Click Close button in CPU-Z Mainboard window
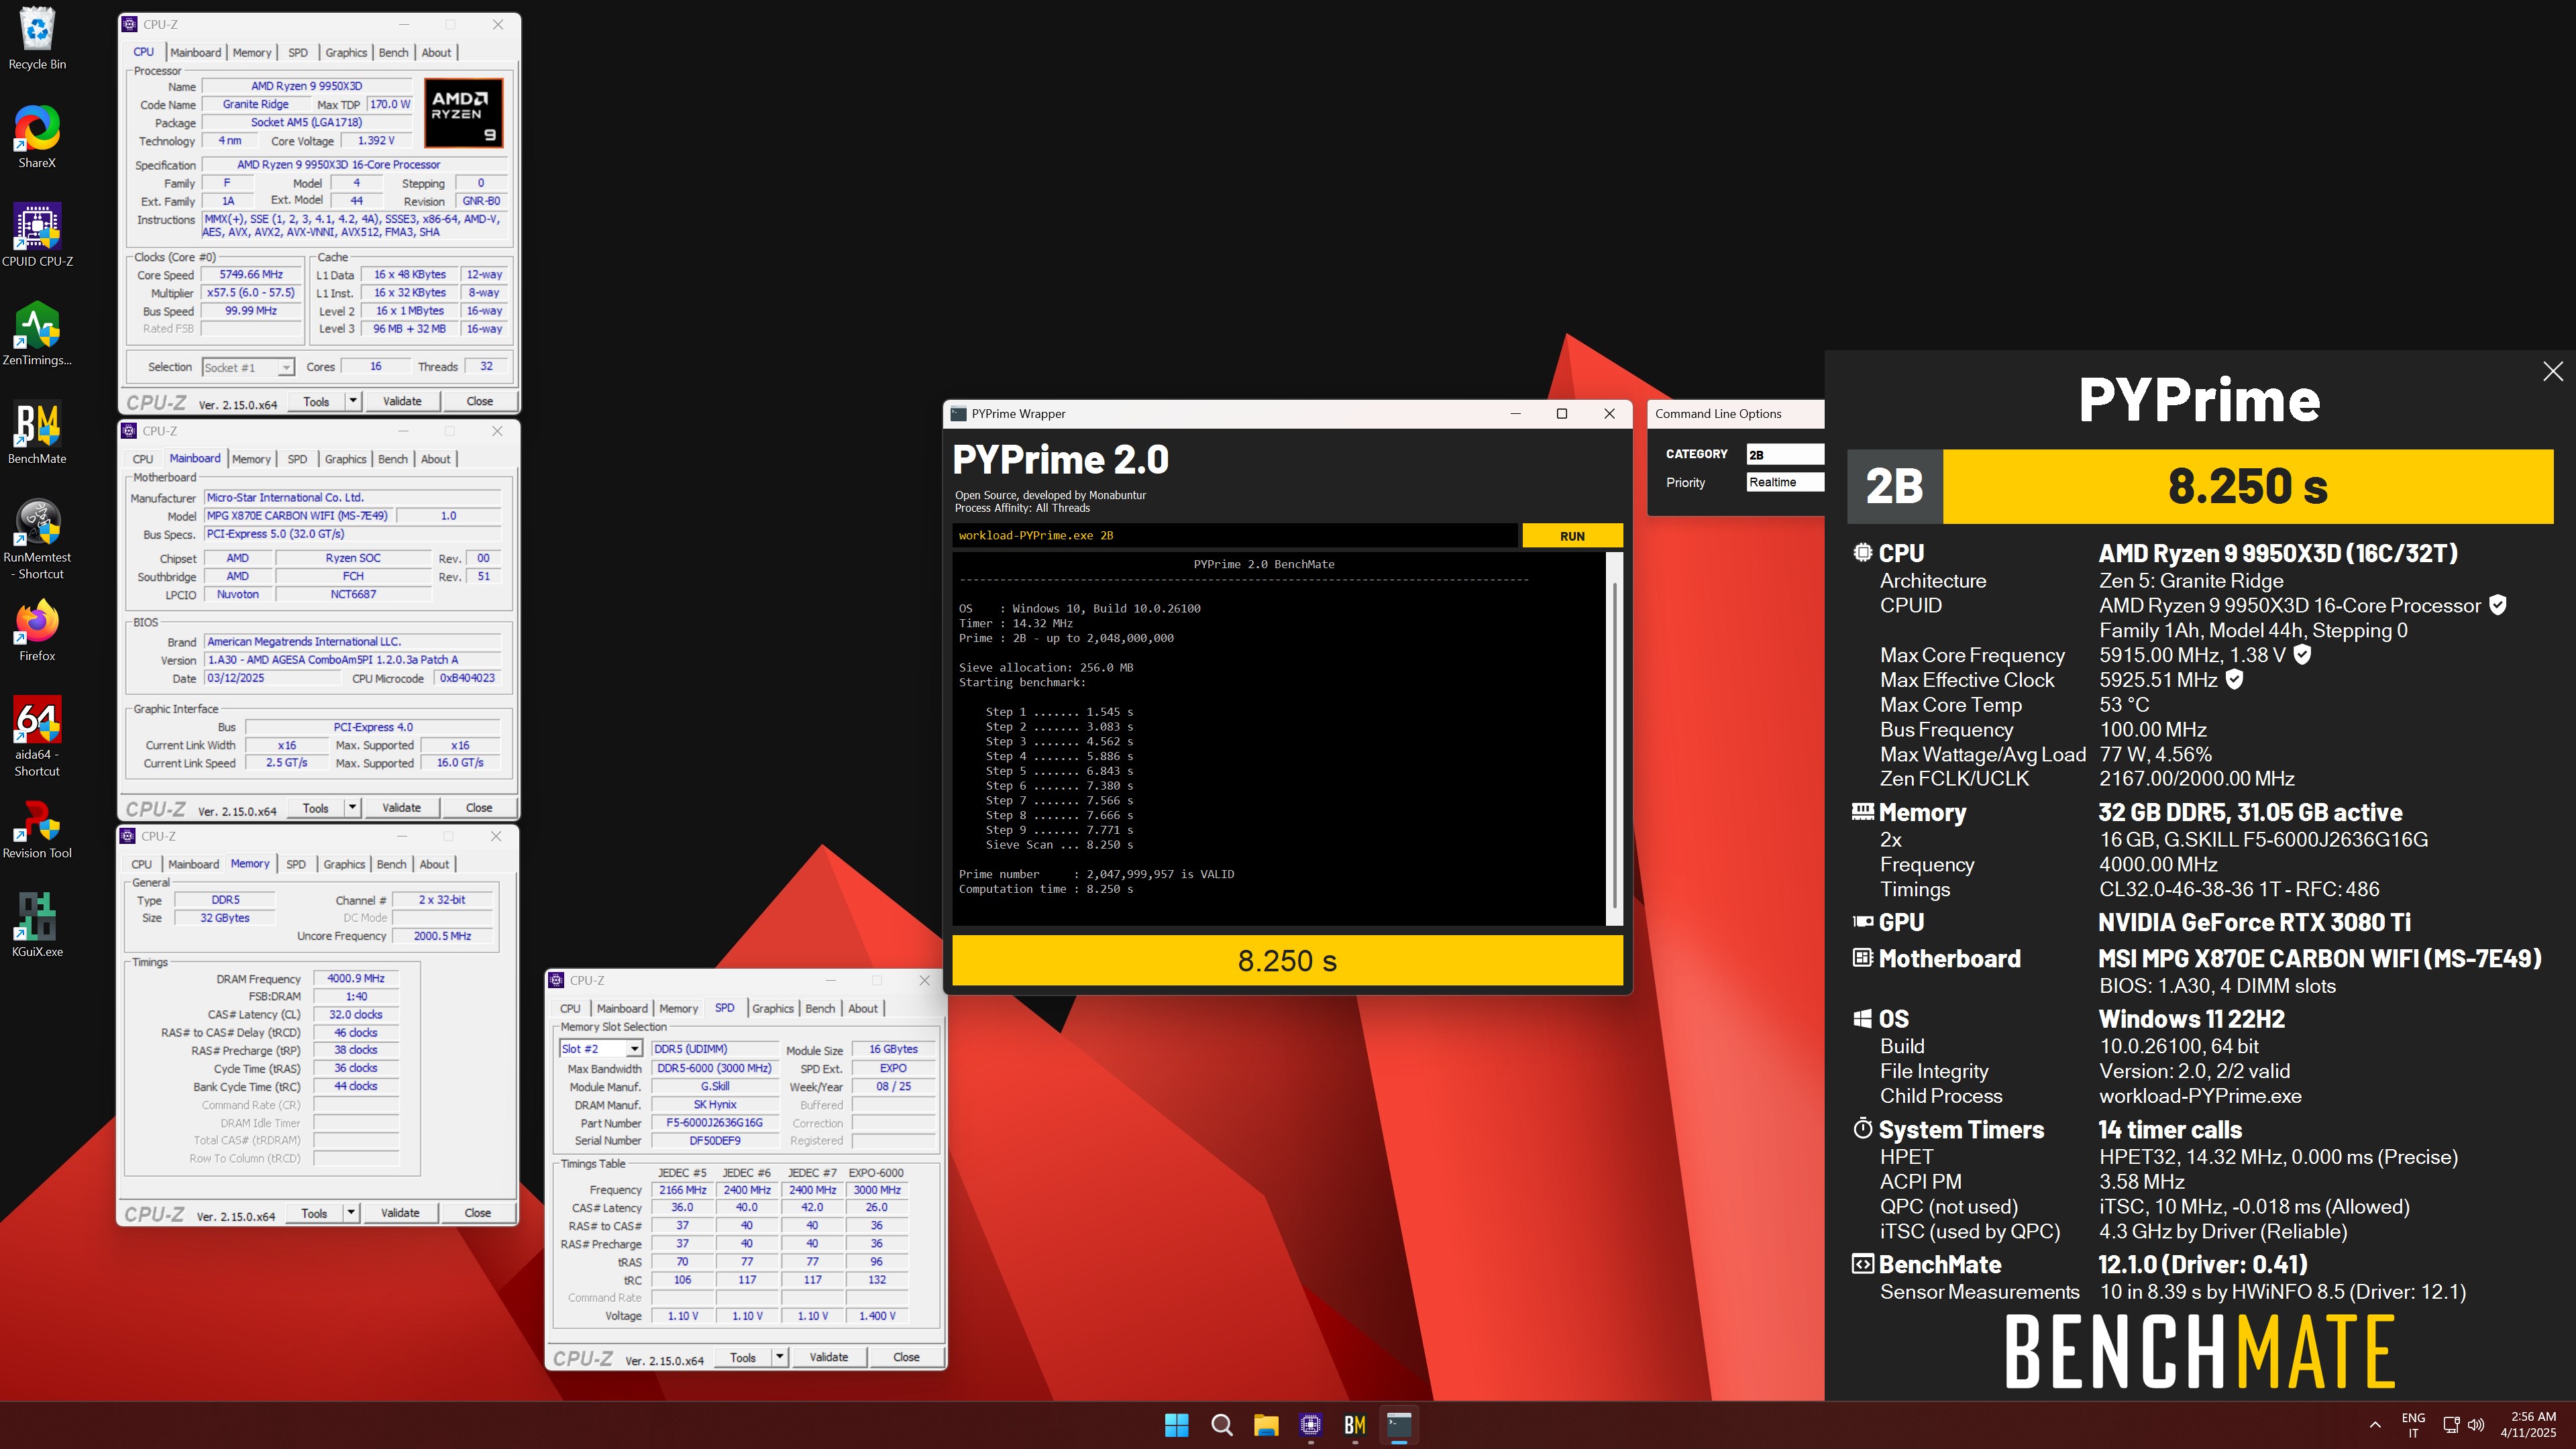This screenshot has height=1449, width=2576. 479,808
